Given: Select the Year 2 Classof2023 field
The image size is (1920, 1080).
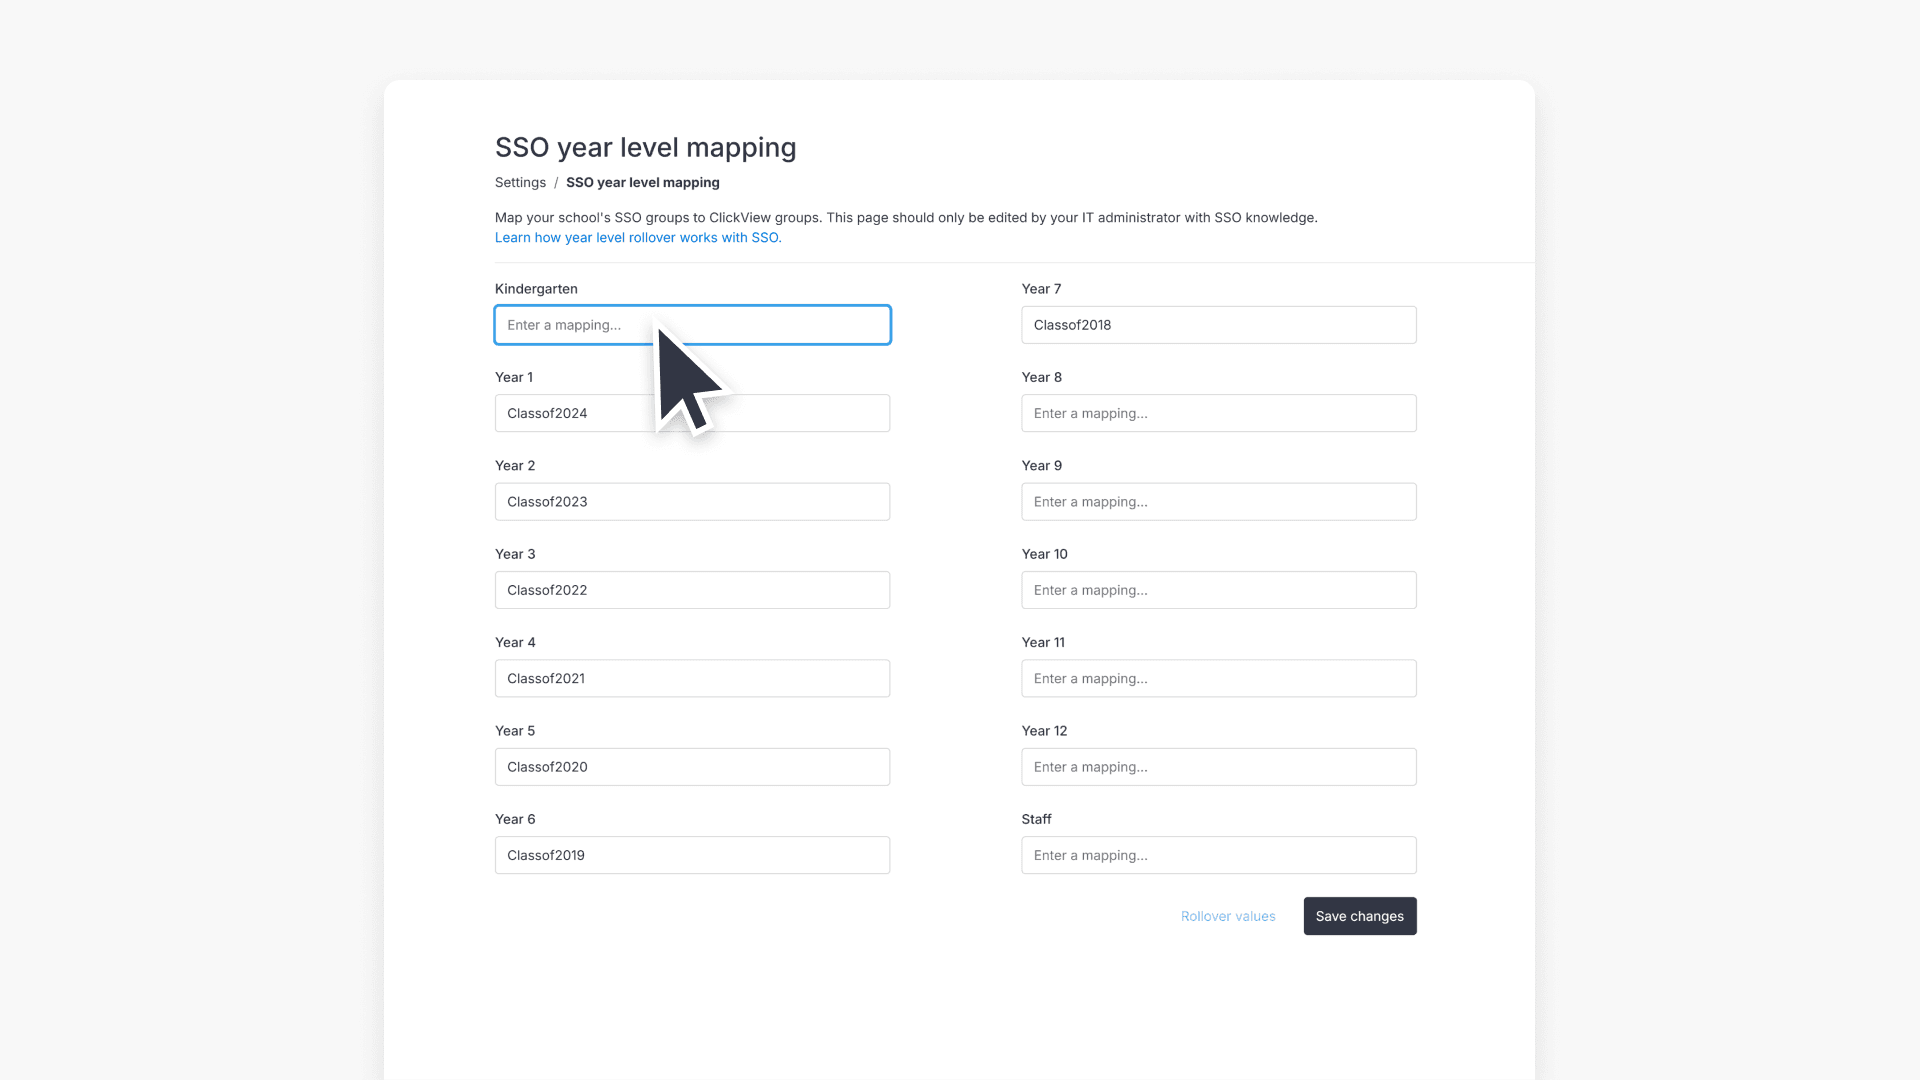Looking at the screenshot, I should (x=692, y=502).
